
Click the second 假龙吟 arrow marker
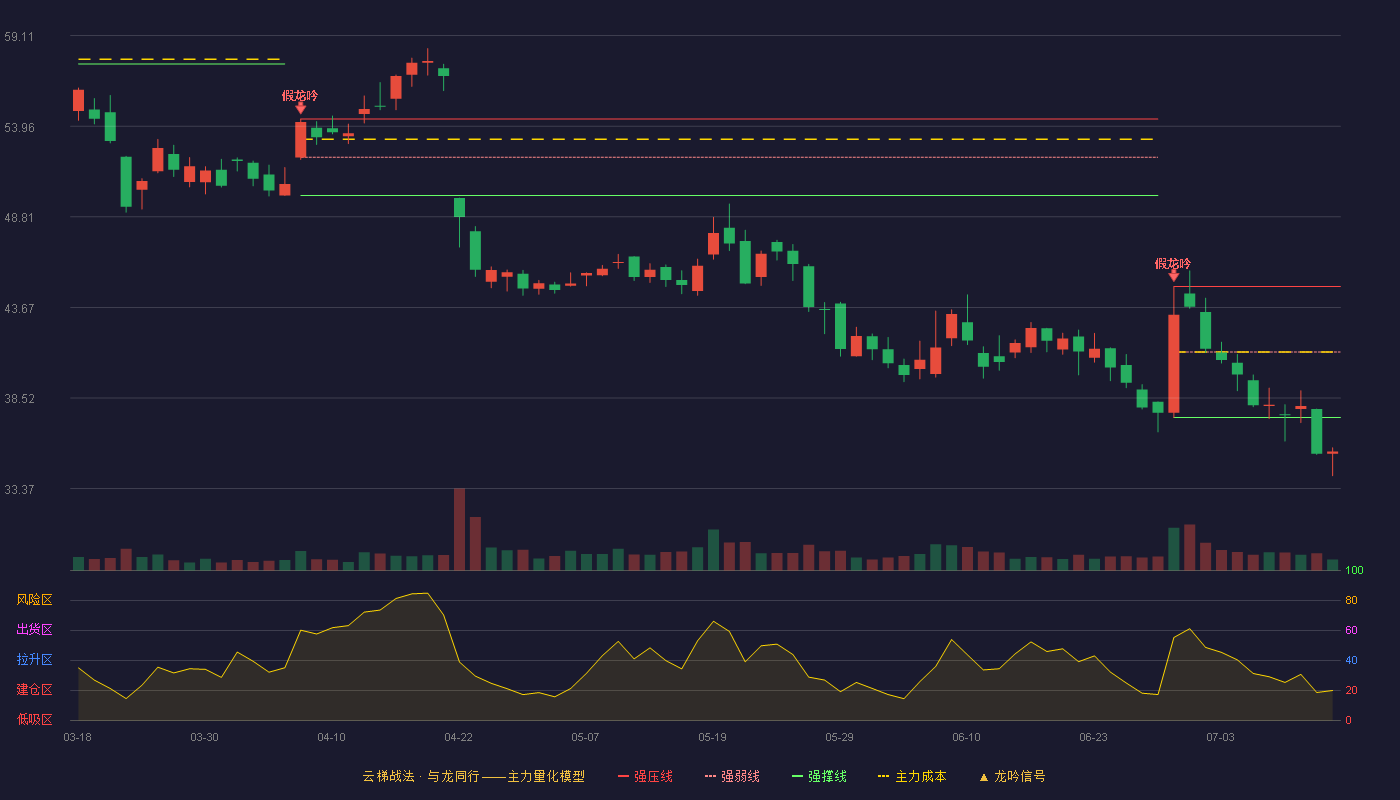[x=1173, y=276]
